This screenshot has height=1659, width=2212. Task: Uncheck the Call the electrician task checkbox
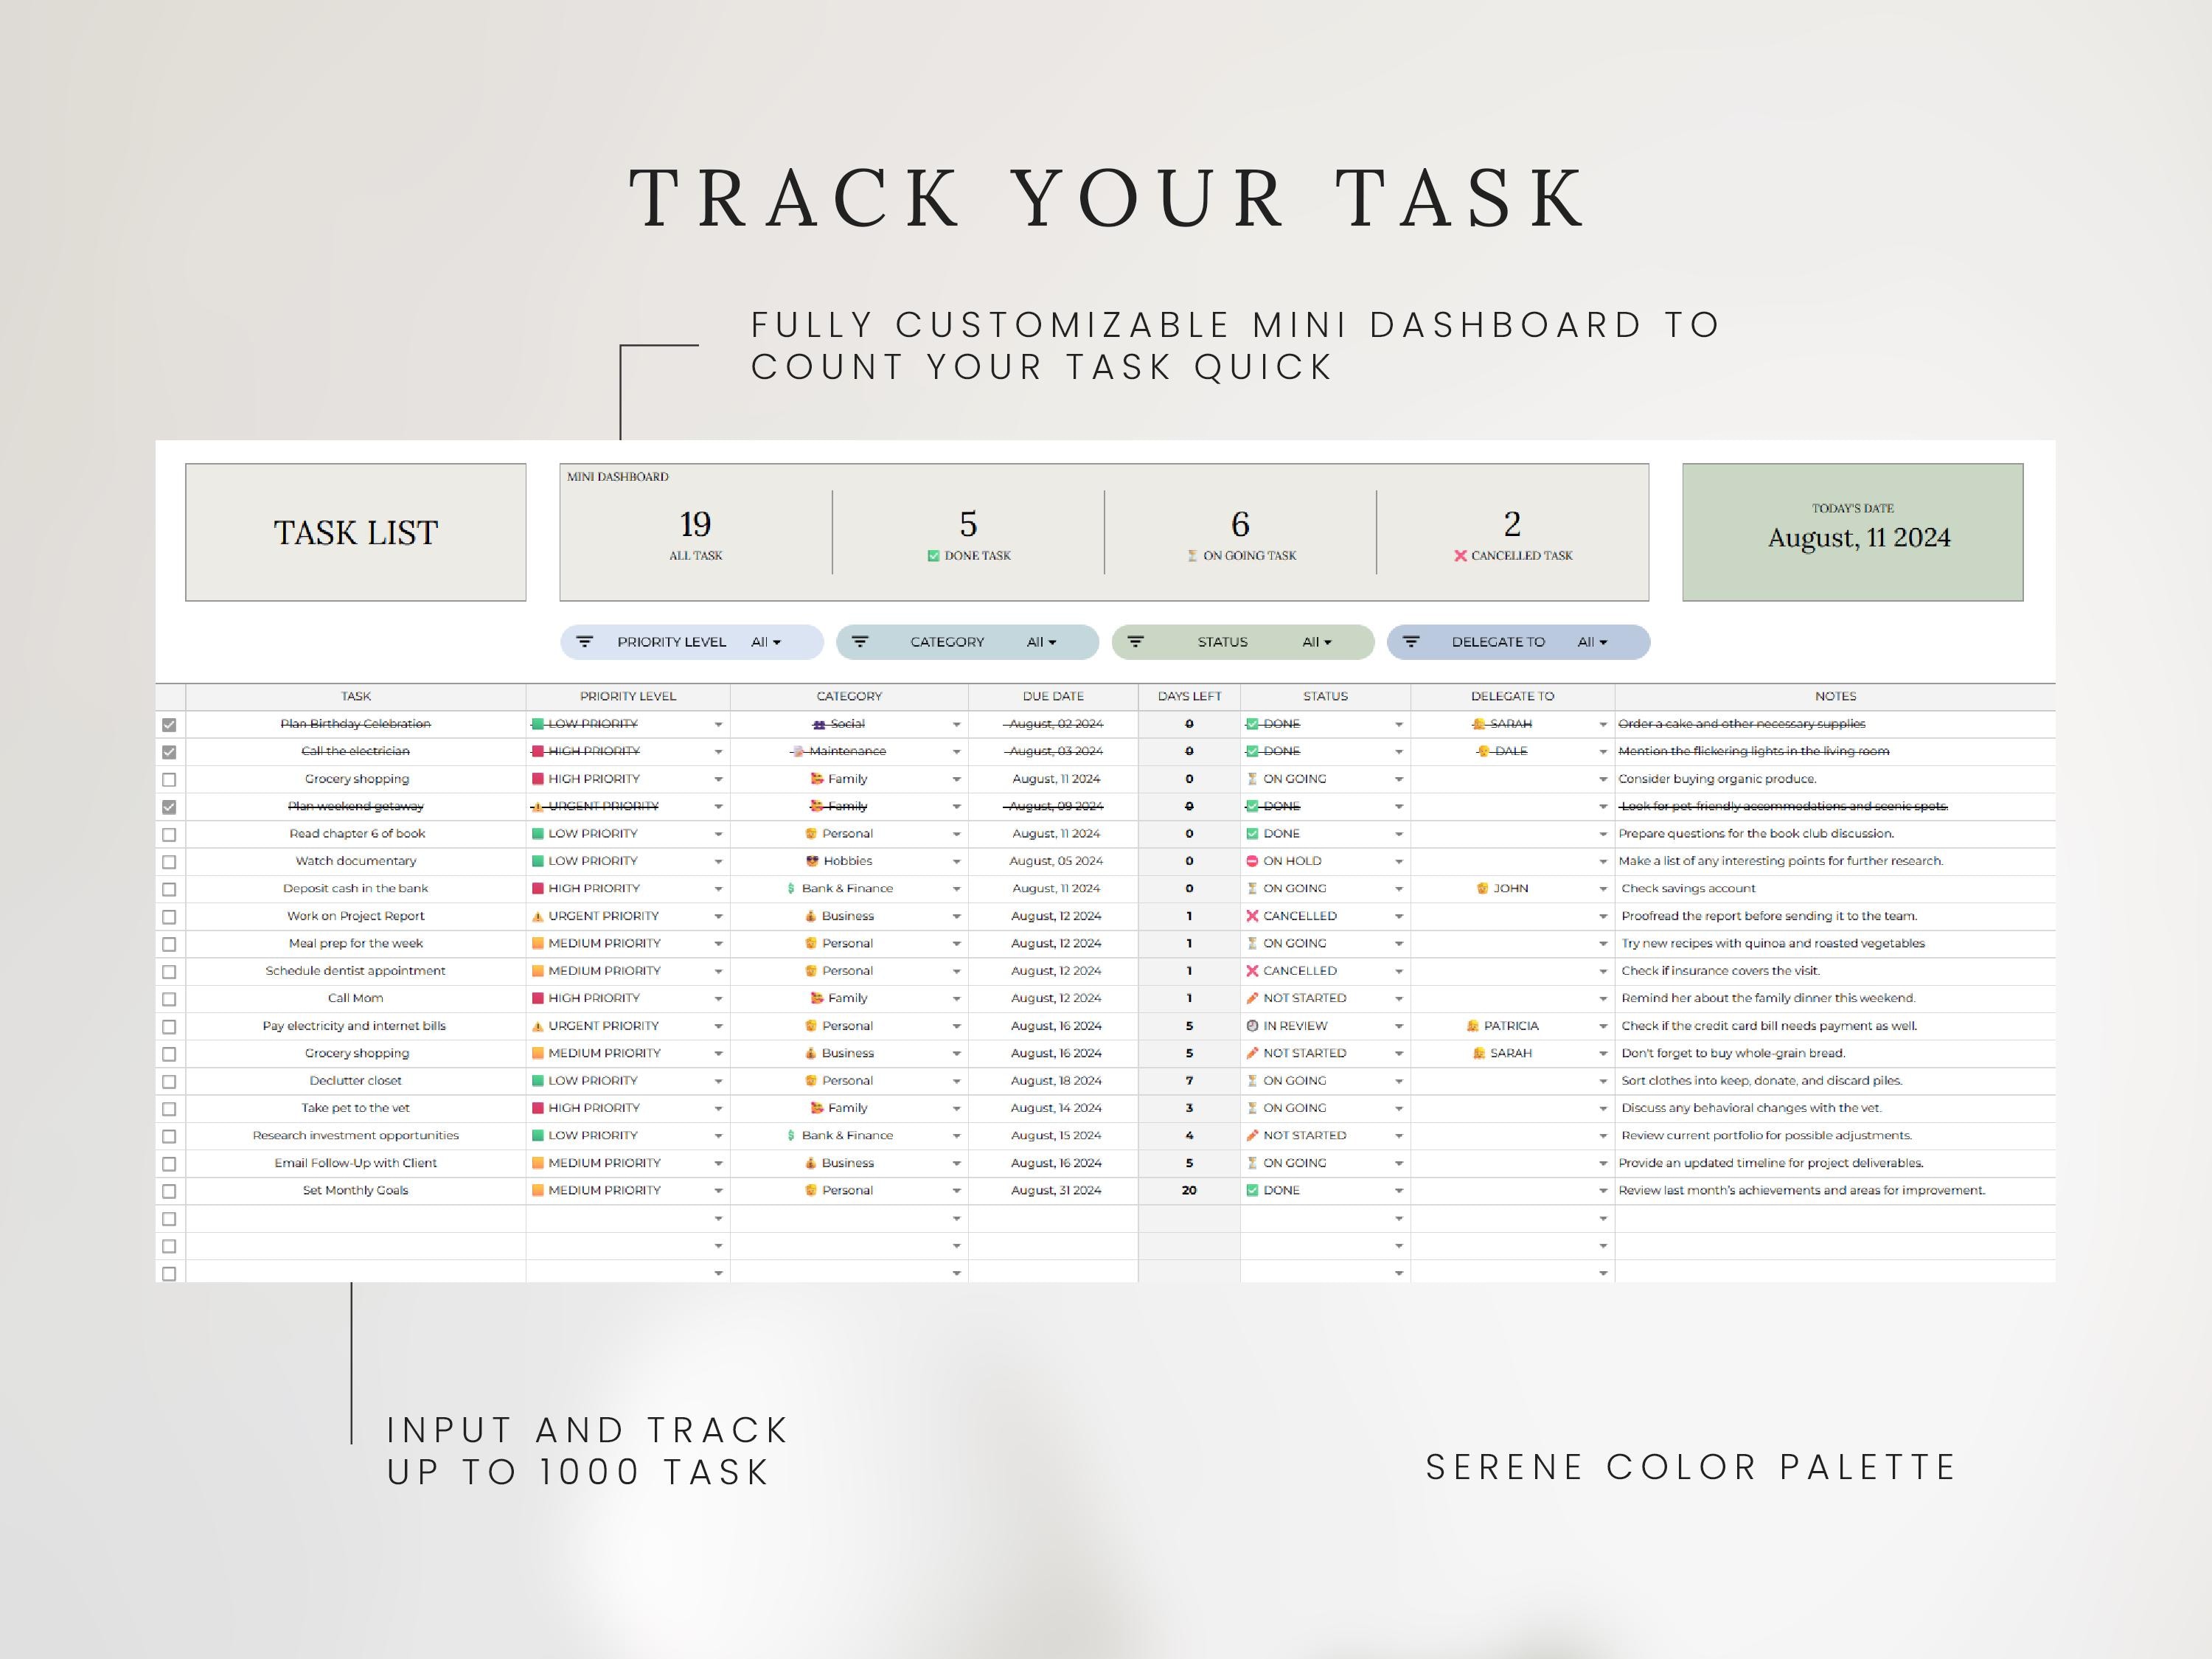pos(170,751)
